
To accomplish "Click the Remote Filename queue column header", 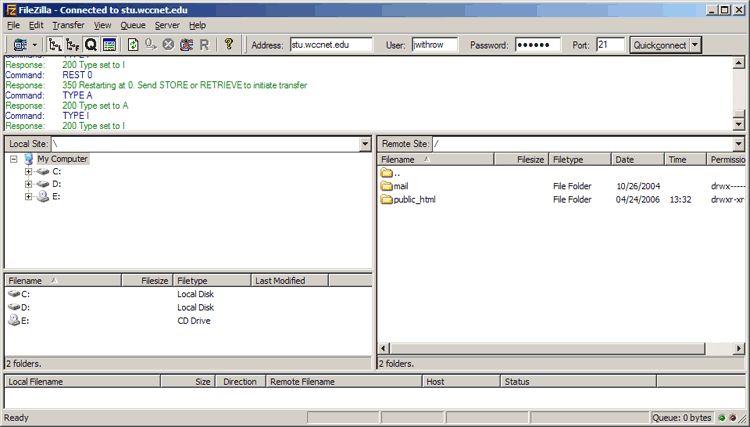I will (344, 382).
